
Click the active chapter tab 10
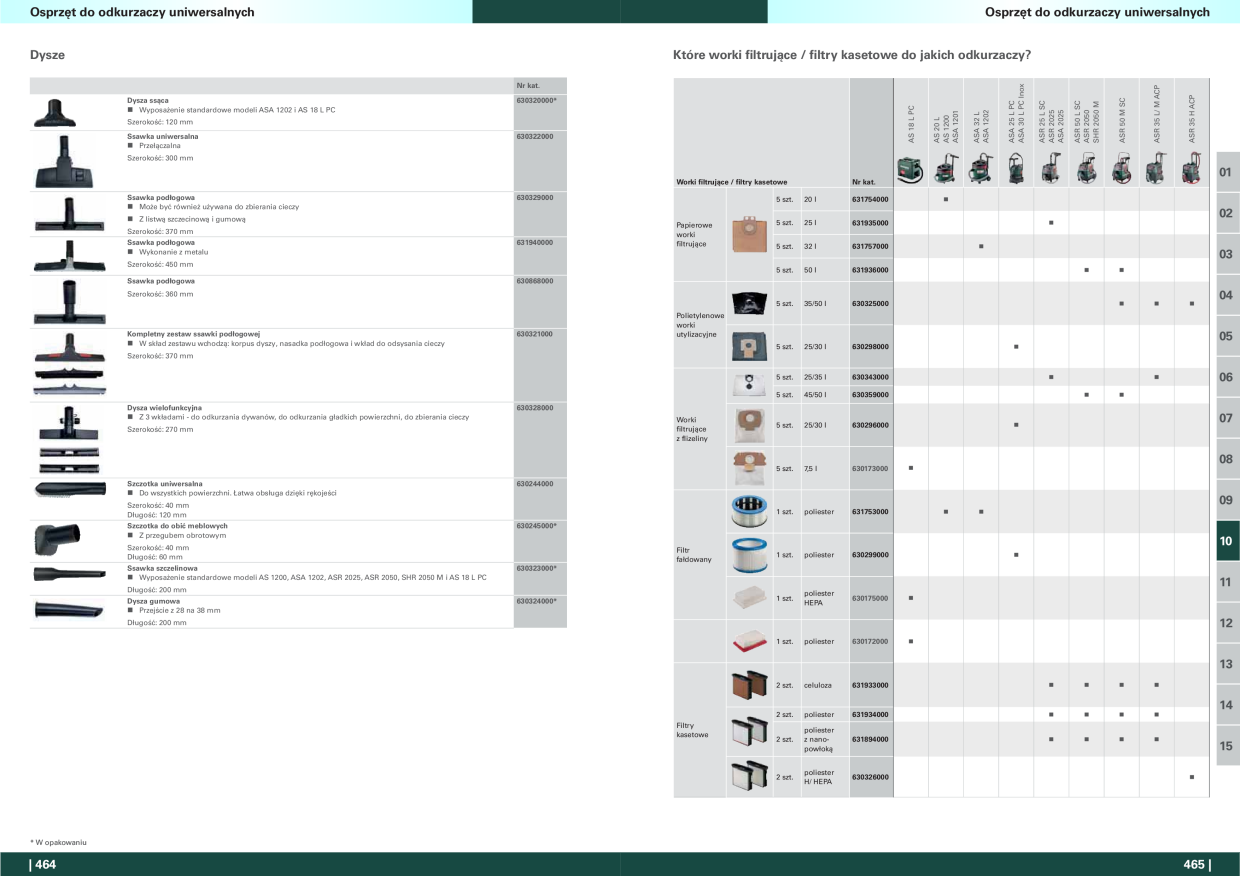click(1227, 541)
